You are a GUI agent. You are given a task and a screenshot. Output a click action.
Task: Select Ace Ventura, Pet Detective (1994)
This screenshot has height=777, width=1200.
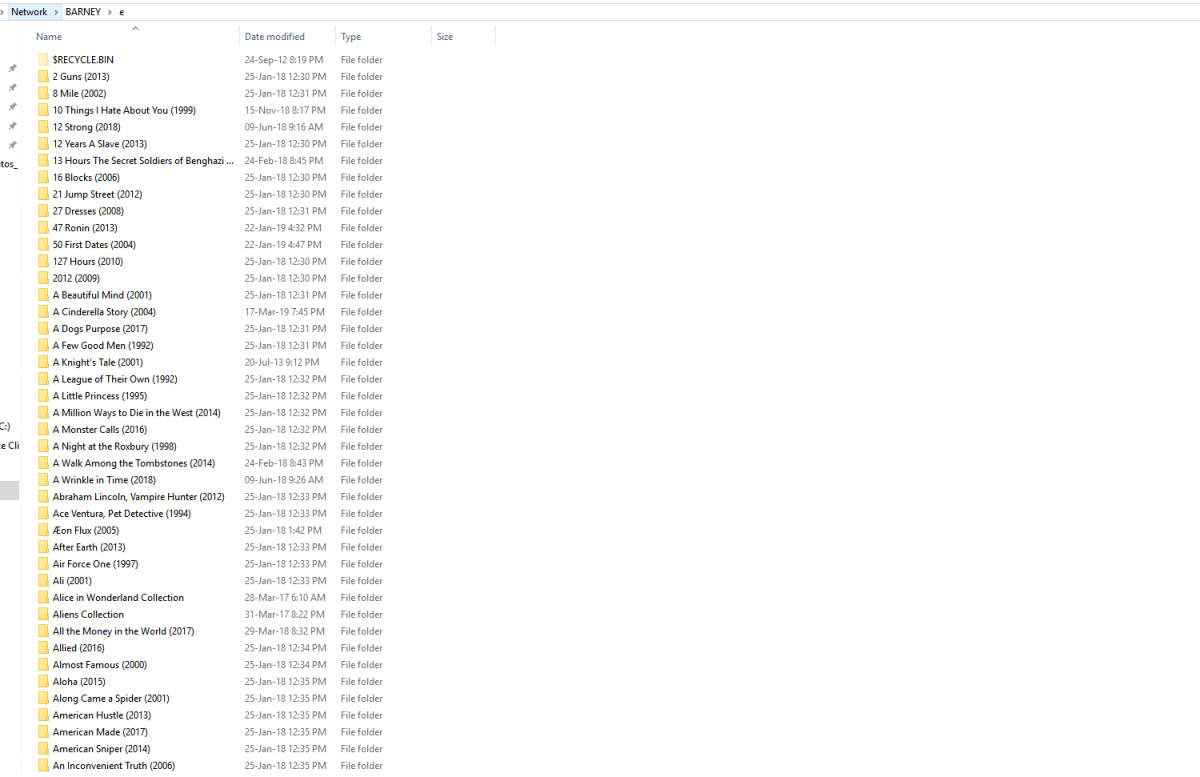(x=122, y=514)
